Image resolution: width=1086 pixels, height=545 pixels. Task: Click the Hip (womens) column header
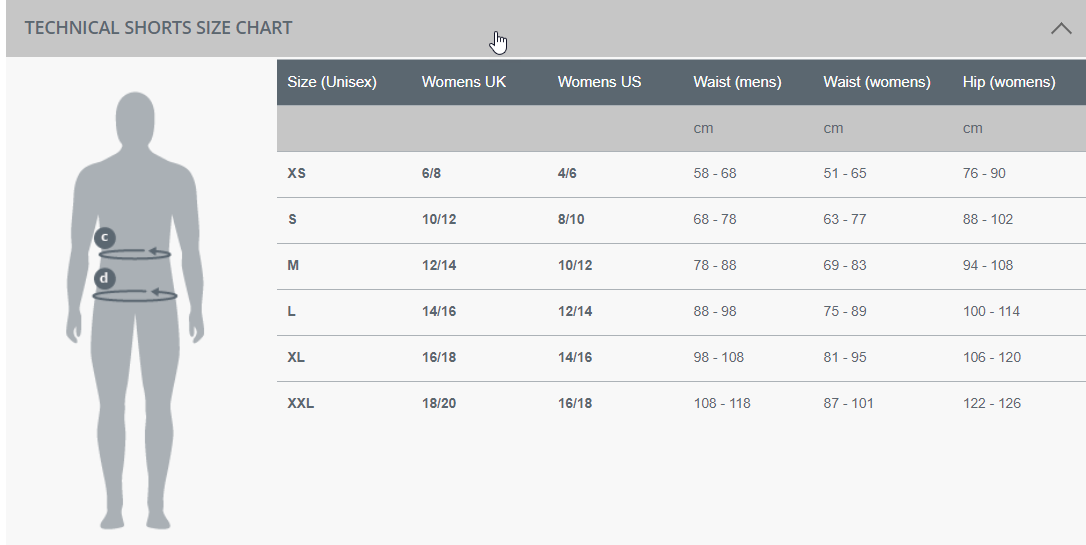click(1009, 82)
